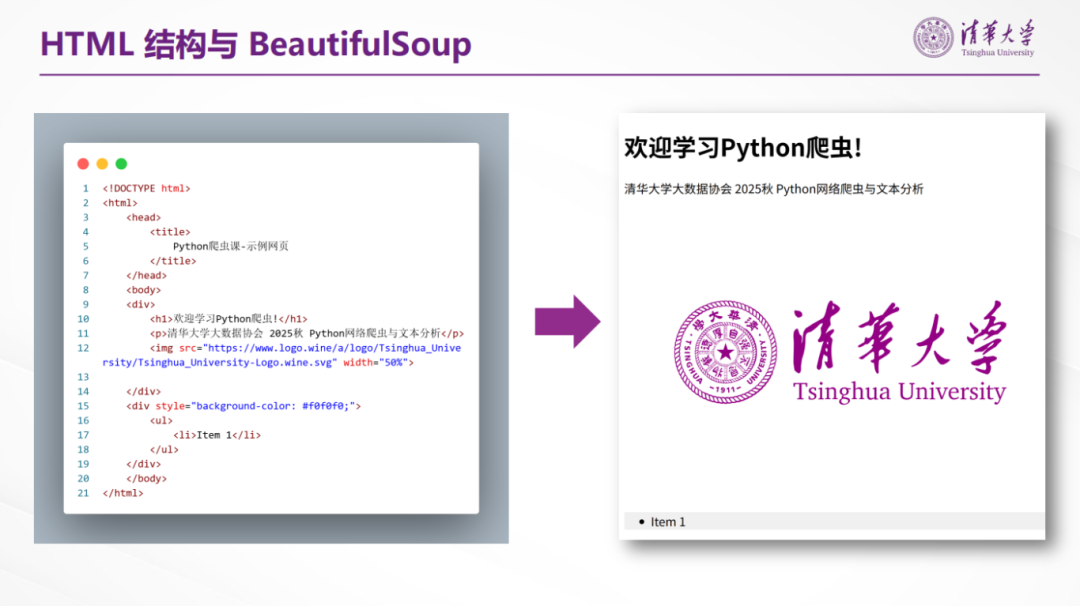The width and height of the screenshot is (1080, 606).
Task: Click the '<li>Item 1</li>' code line
Action: [x=217, y=435]
